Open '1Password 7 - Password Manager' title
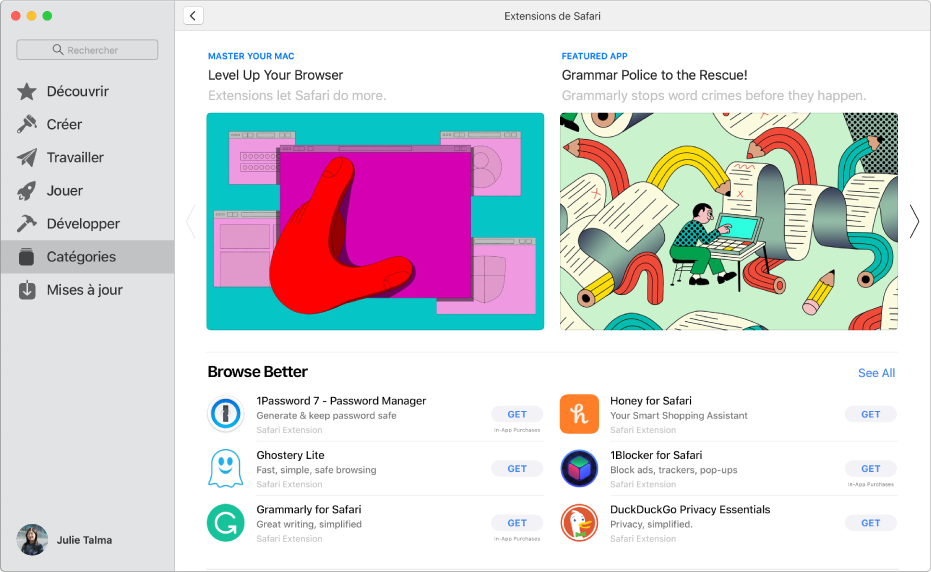Screen dimensions: 931x572 341,401
